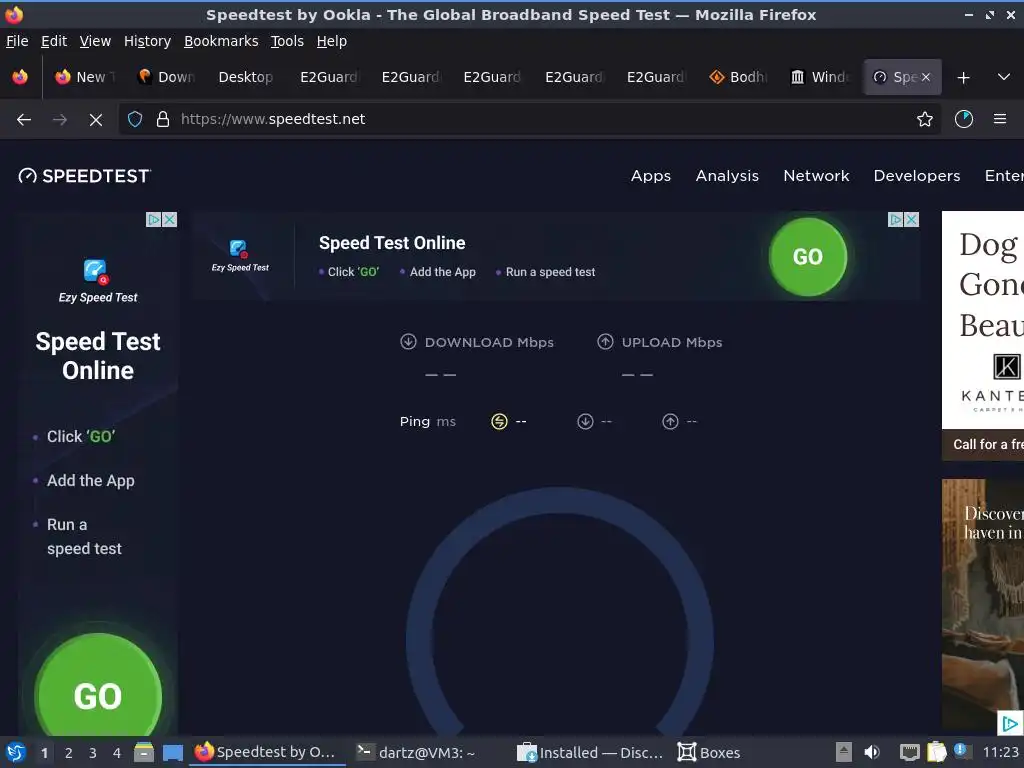This screenshot has width=1024, height=768.
Task: Stop loading the page with X button
Action: 95,120
